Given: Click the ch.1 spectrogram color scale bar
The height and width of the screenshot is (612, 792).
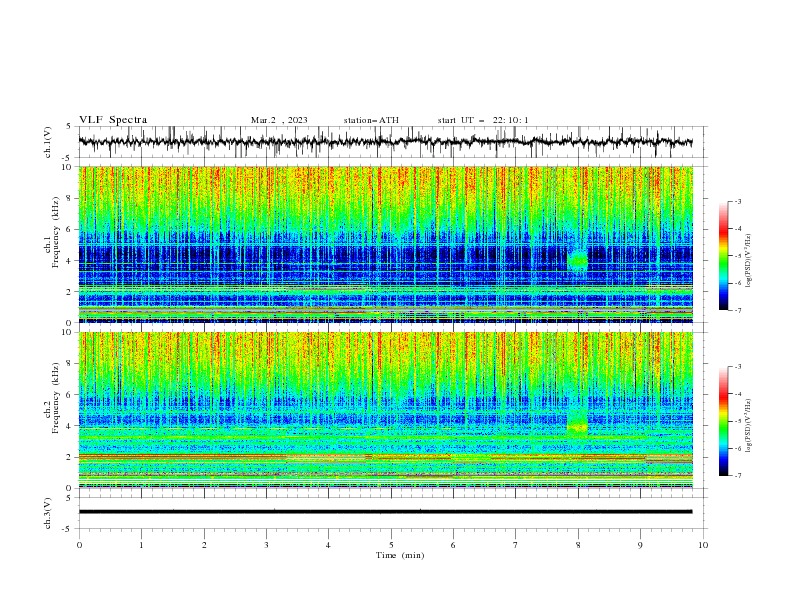Looking at the screenshot, I should click(x=723, y=256).
